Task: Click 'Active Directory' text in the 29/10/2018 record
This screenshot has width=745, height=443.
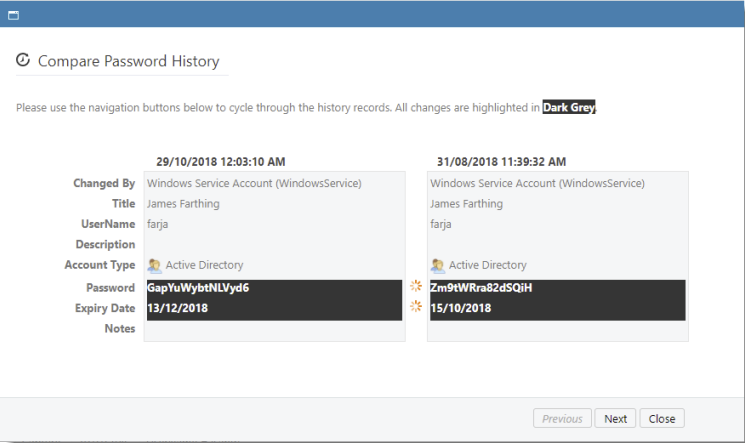Action: [x=204, y=265]
